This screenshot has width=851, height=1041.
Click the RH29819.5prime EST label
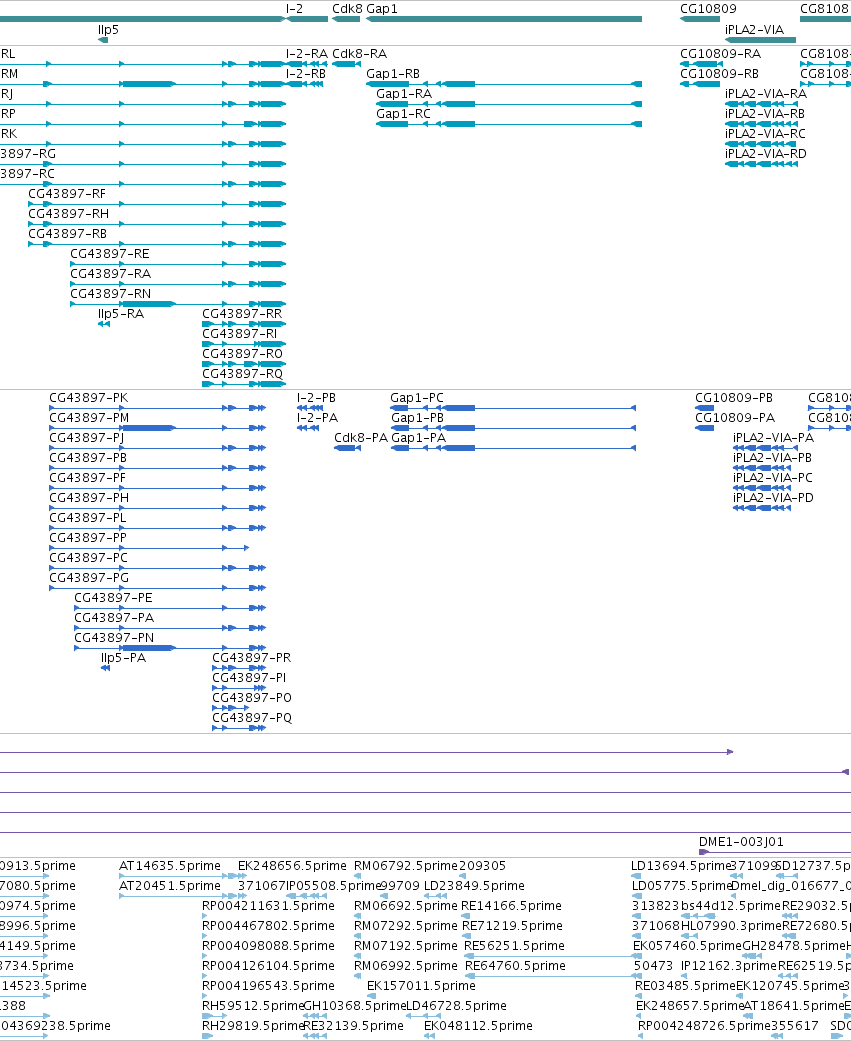253,1026
